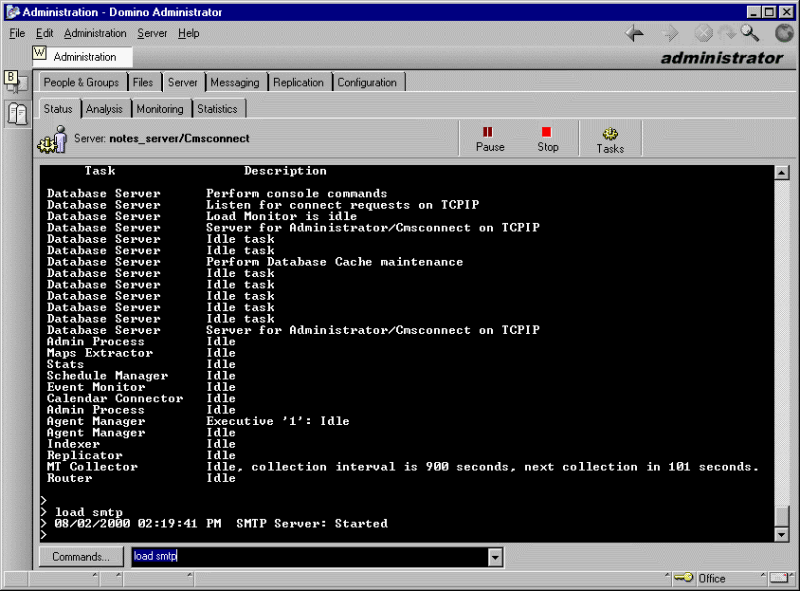800x591 pixels.
Task: Open the address book icon in sidebar
Action: [17, 113]
